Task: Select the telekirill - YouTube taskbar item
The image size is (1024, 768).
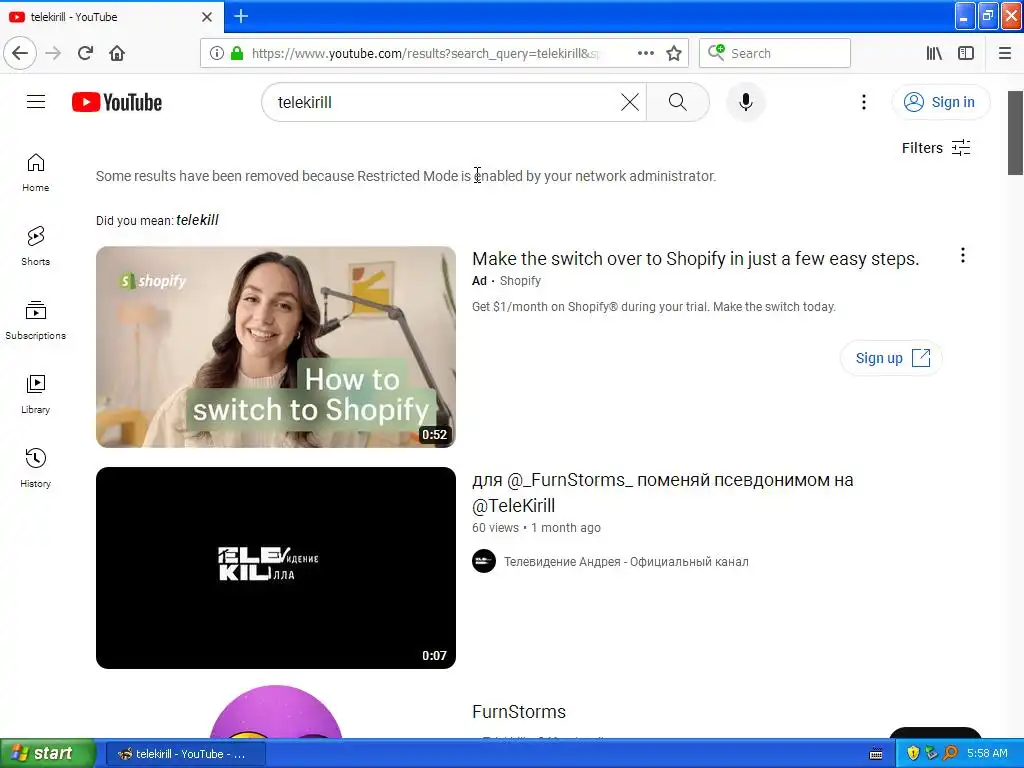Action: 185,754
